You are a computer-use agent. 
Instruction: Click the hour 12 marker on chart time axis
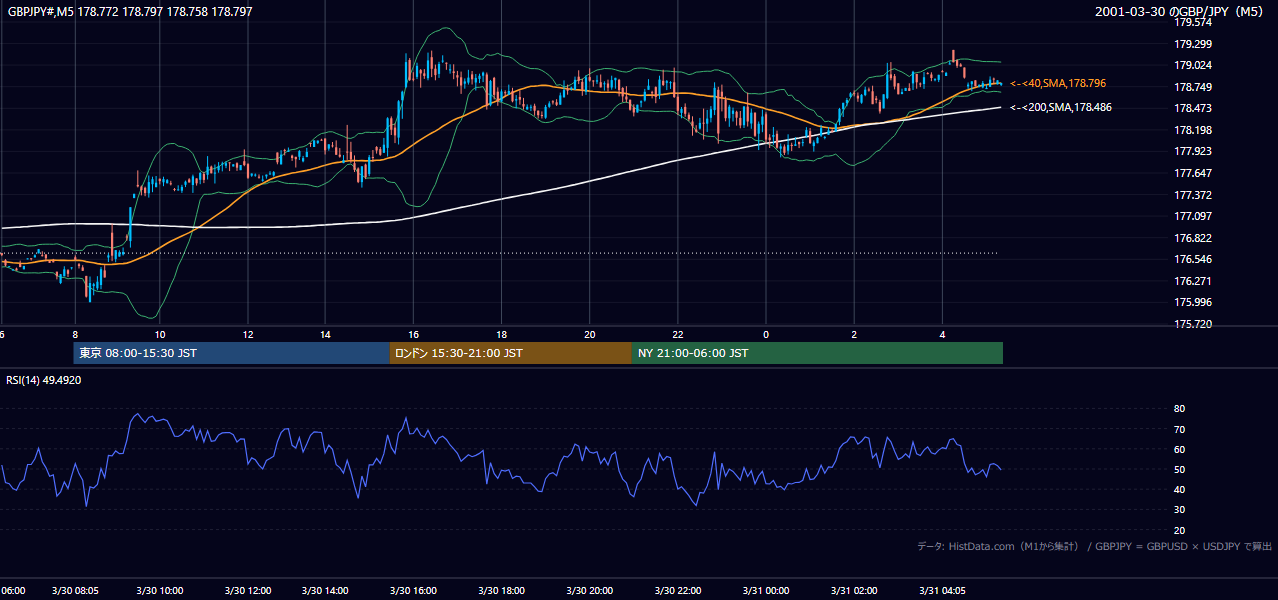[248, 334]
